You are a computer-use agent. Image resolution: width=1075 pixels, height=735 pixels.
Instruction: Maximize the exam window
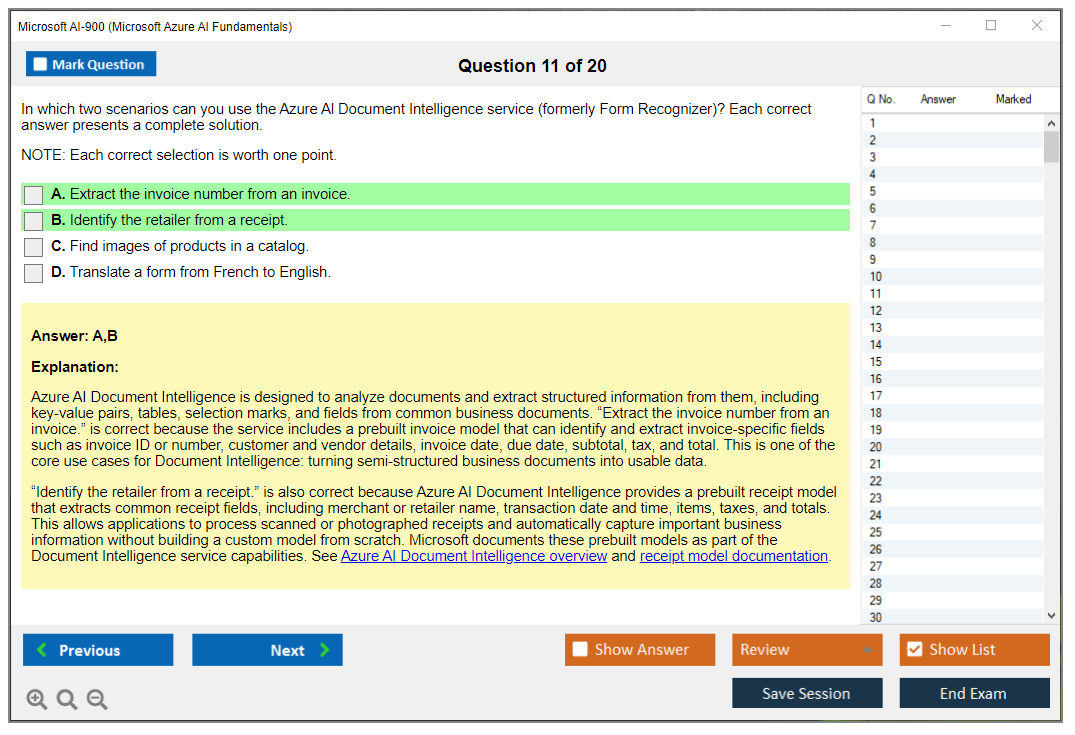[x=991, y=25]
